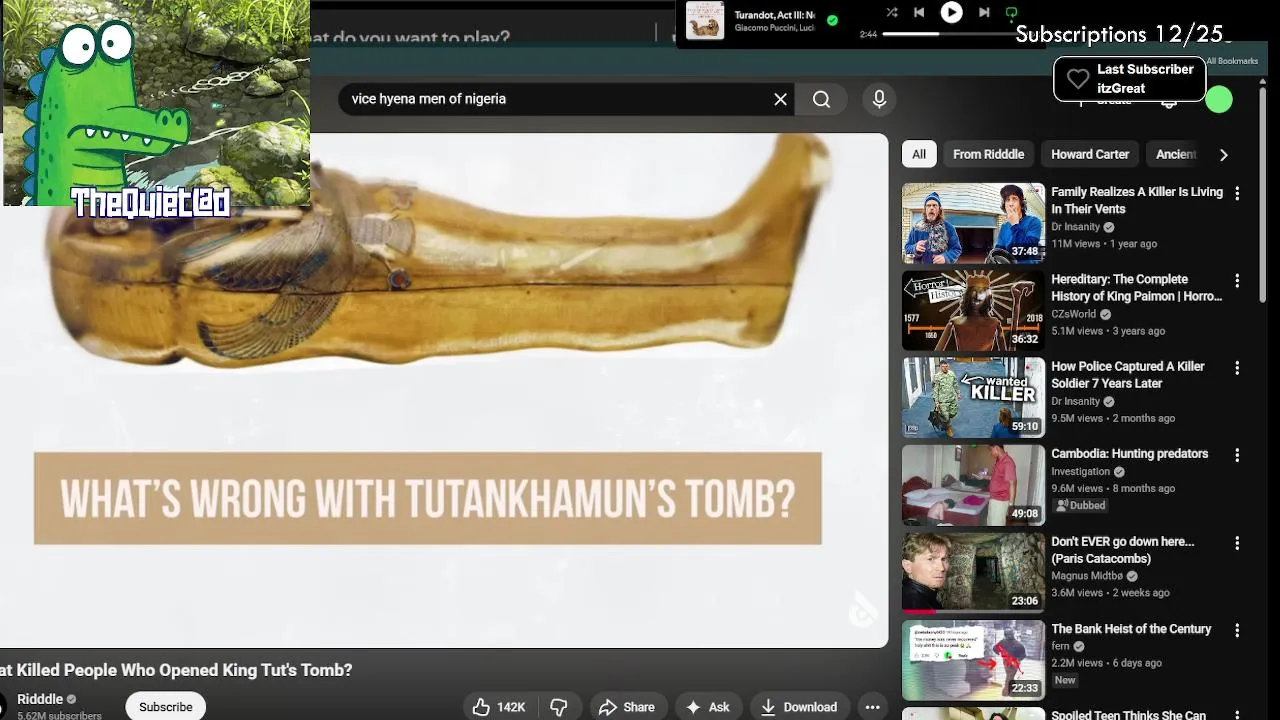Click title 'Cambodia: Hunting predators'

click(x=1129, y=454)
